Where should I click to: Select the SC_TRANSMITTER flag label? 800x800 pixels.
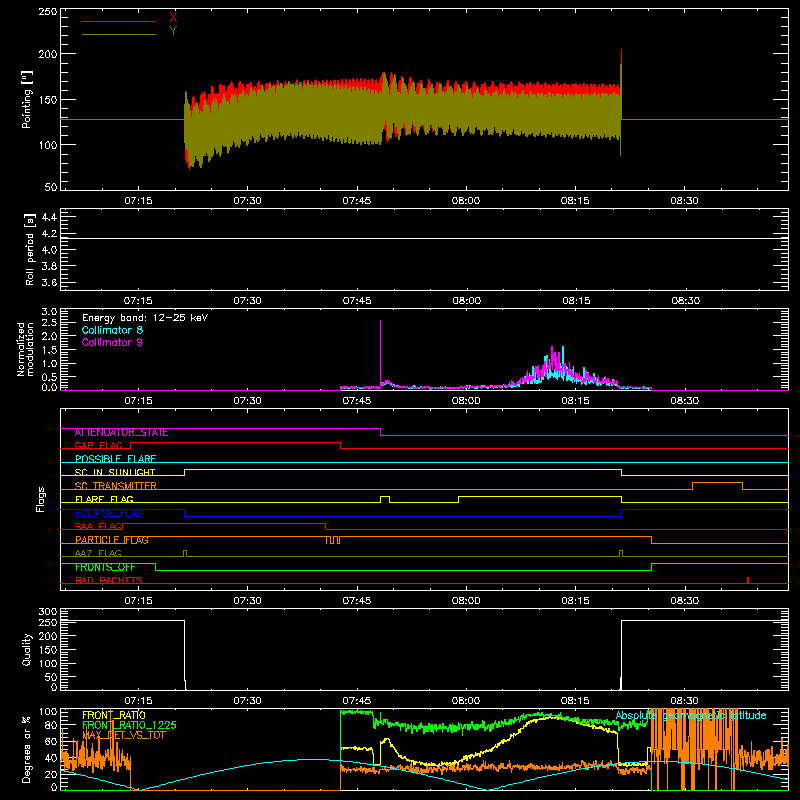click(x=116, y=486)
